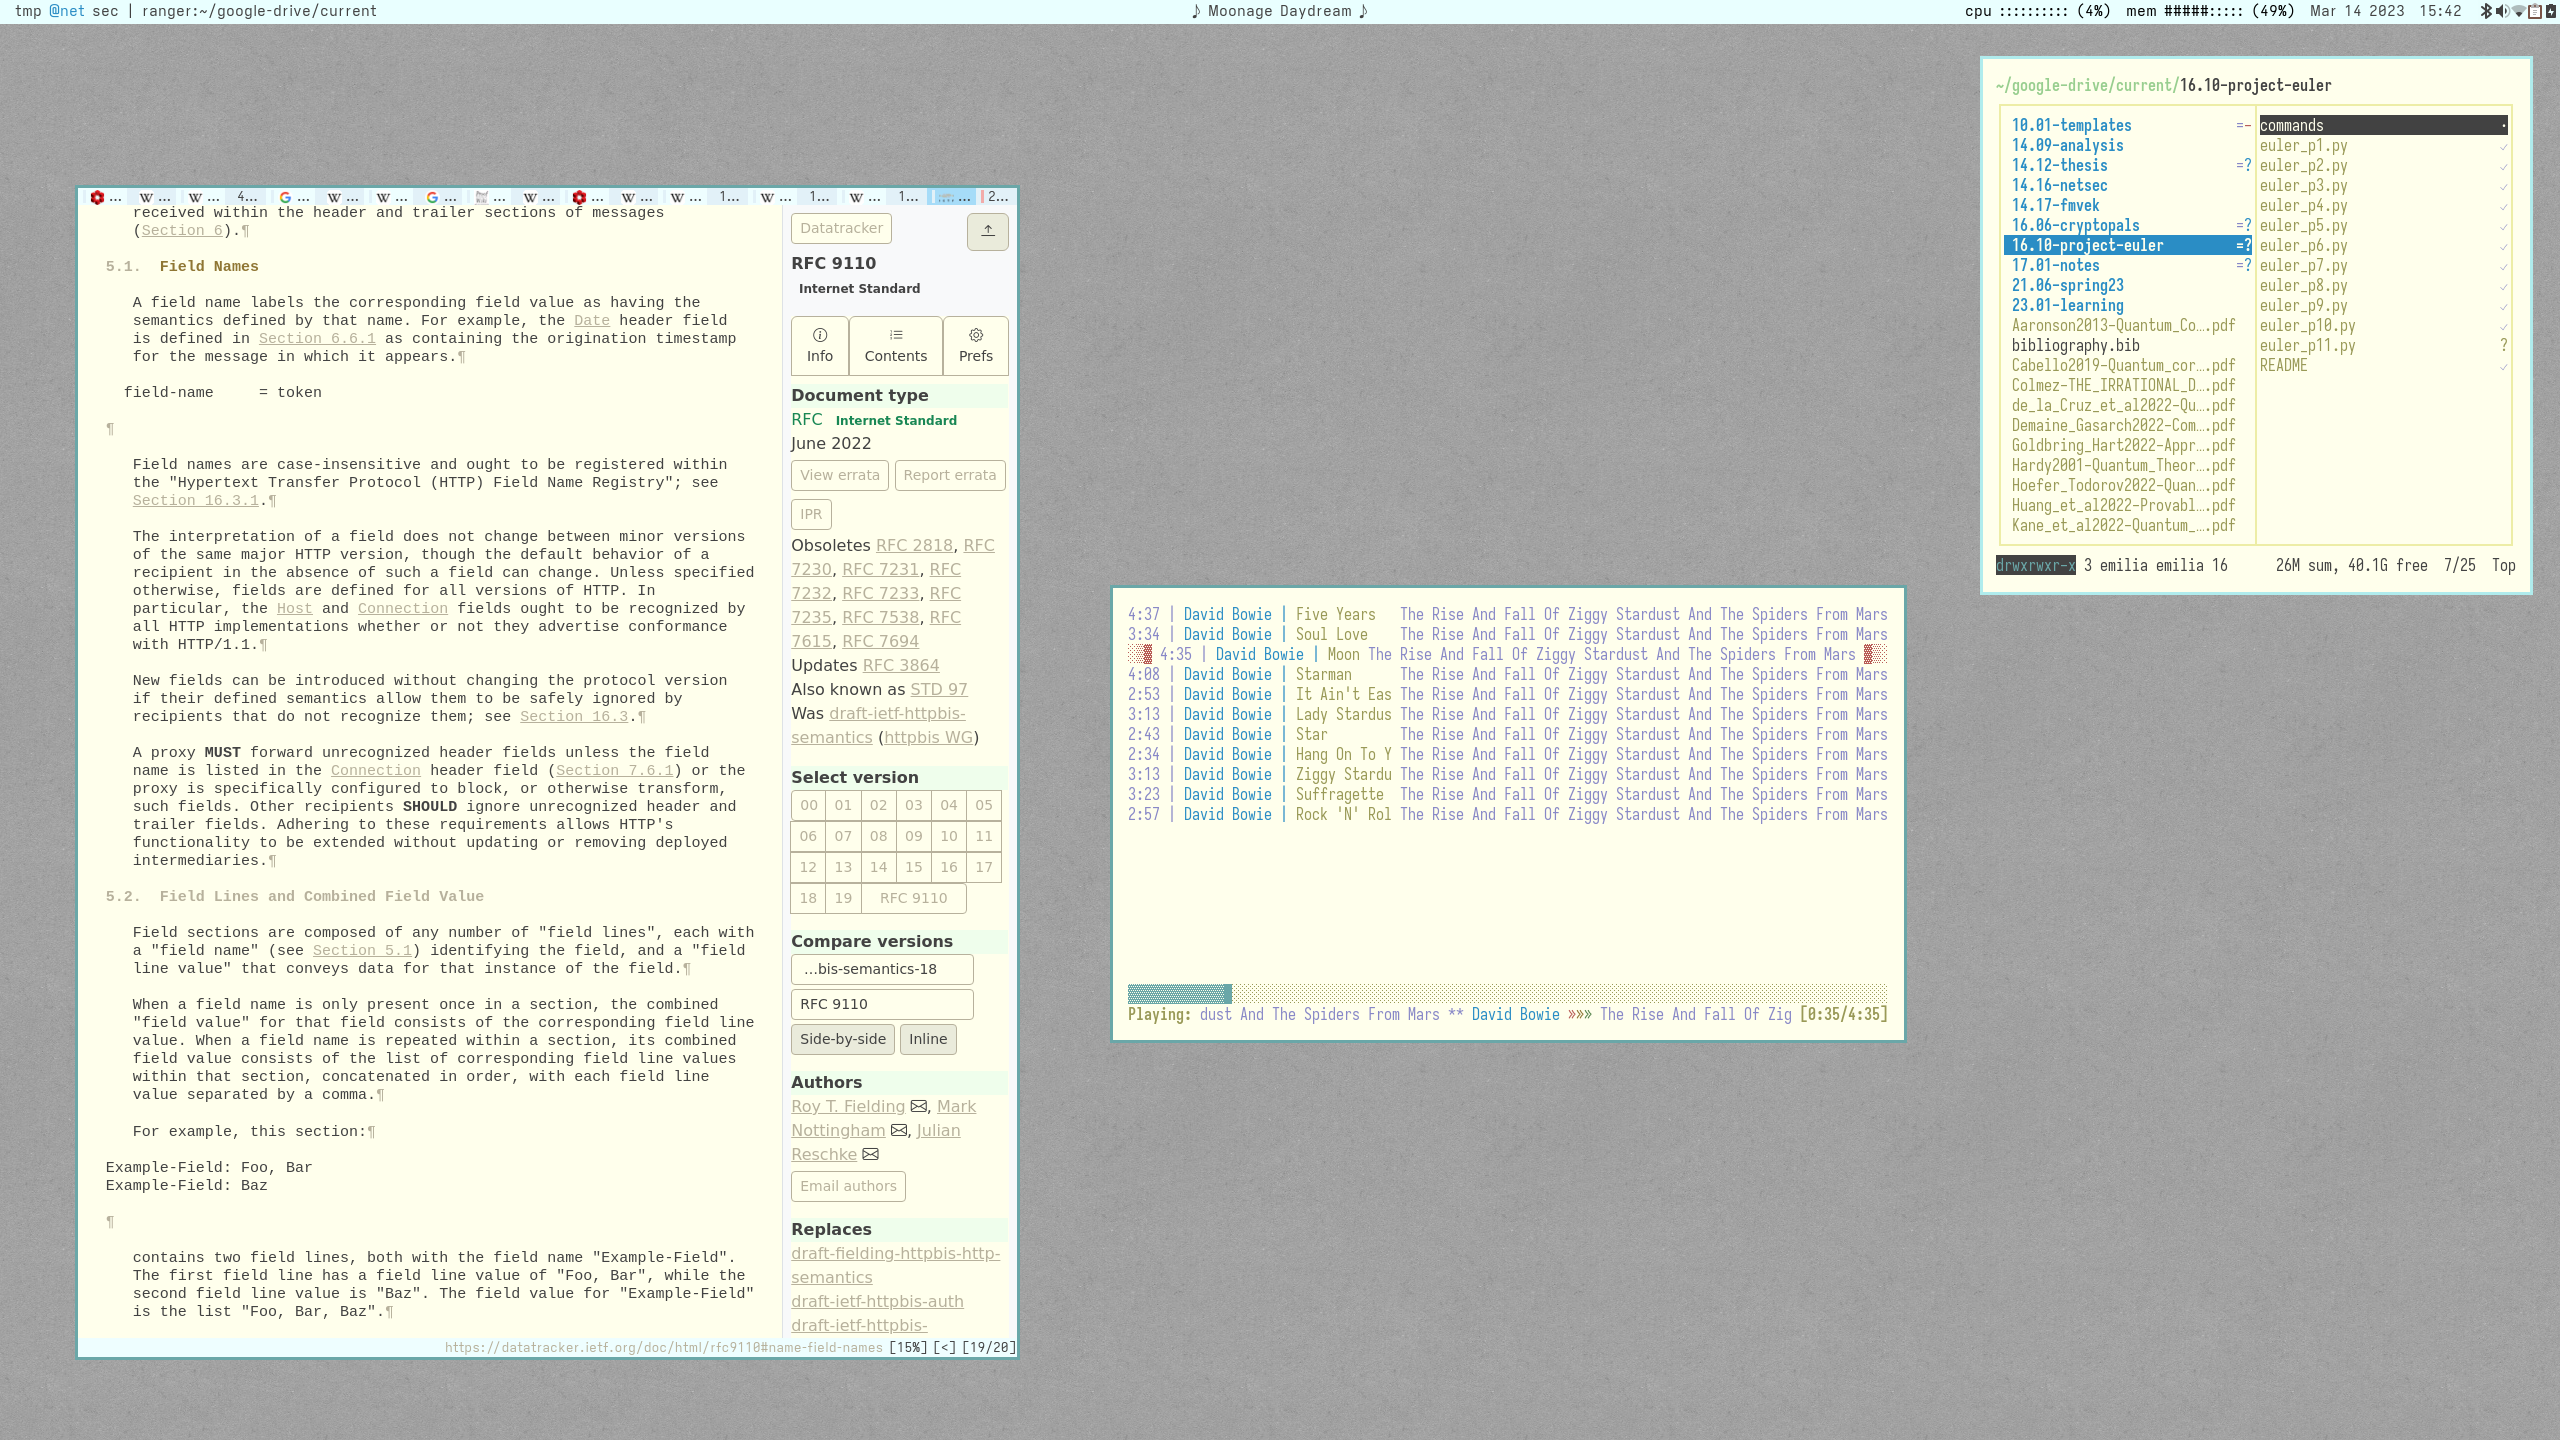
Task: Click the clipboard tray icon
Action: pyautogui.click(x=2534, y=11)
